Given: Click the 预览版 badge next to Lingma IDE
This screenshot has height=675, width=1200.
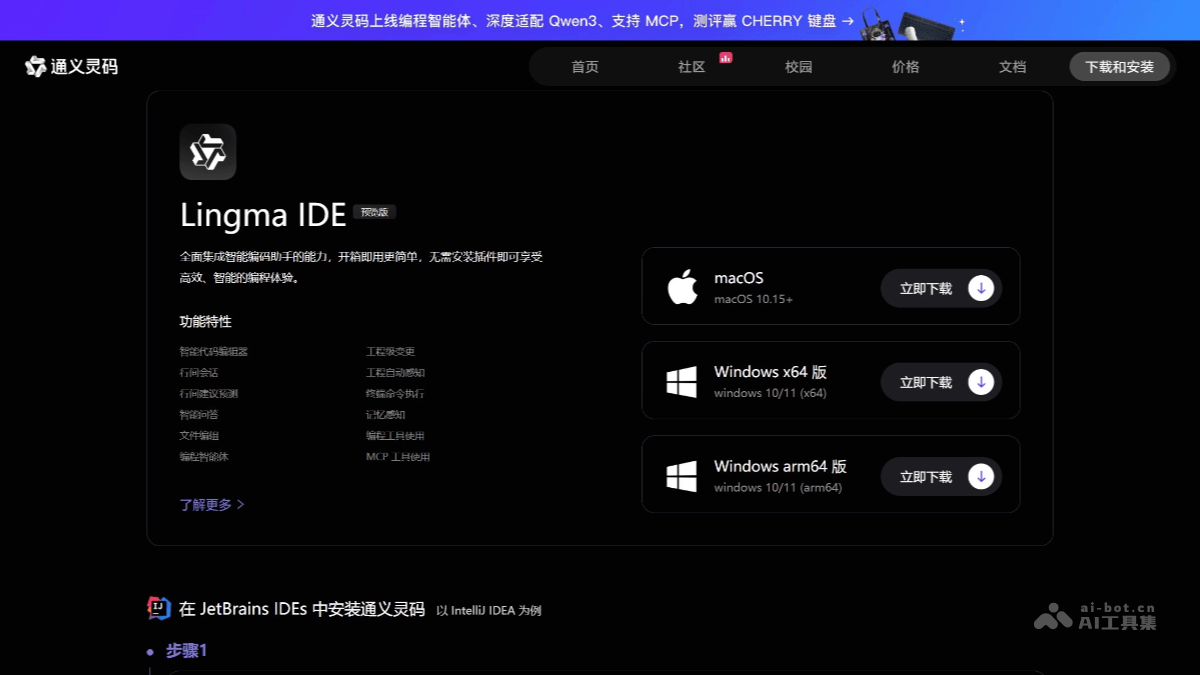Looking at the screenshot, I should click(374, 212).
